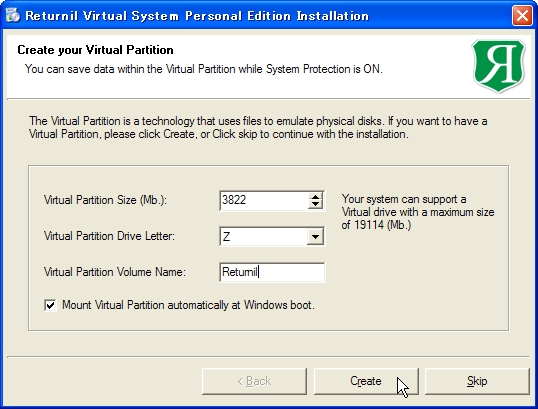Click the Create button
Image resolution: width=538 pixels, height=409 pixels.
tap(366, 381)
